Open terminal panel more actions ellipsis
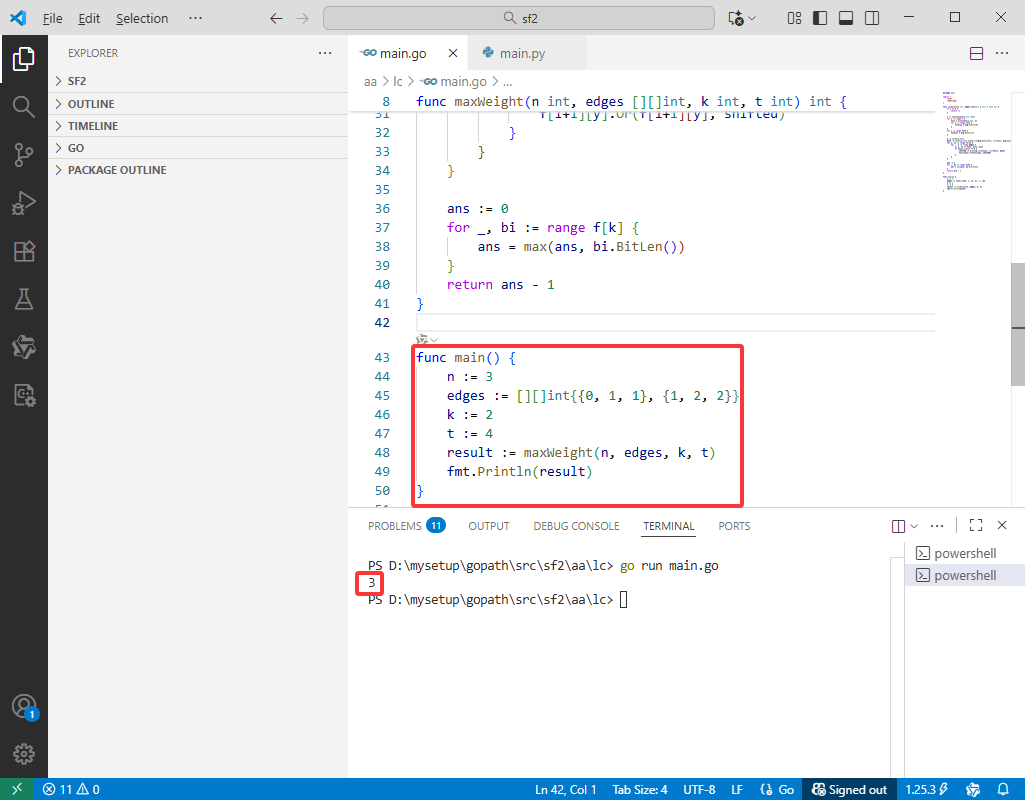This screenshot has height=800, width=1025. point(937,525)
